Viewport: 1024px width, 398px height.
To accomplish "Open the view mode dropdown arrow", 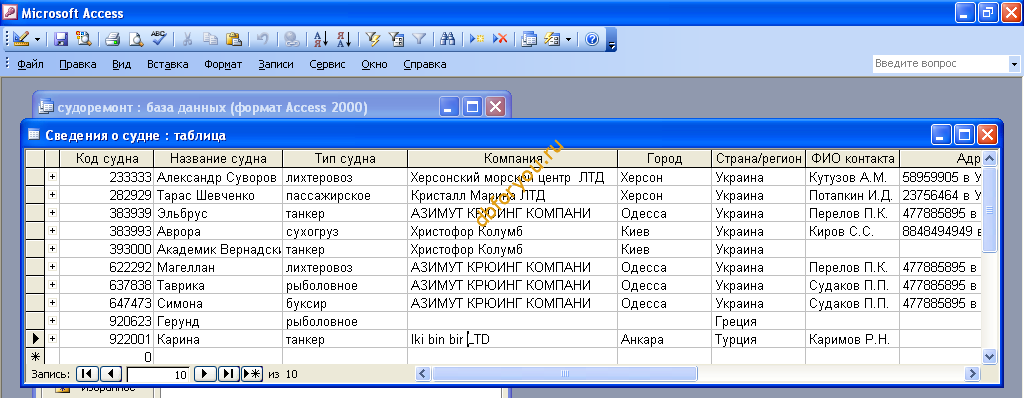I will pos(37,39).
